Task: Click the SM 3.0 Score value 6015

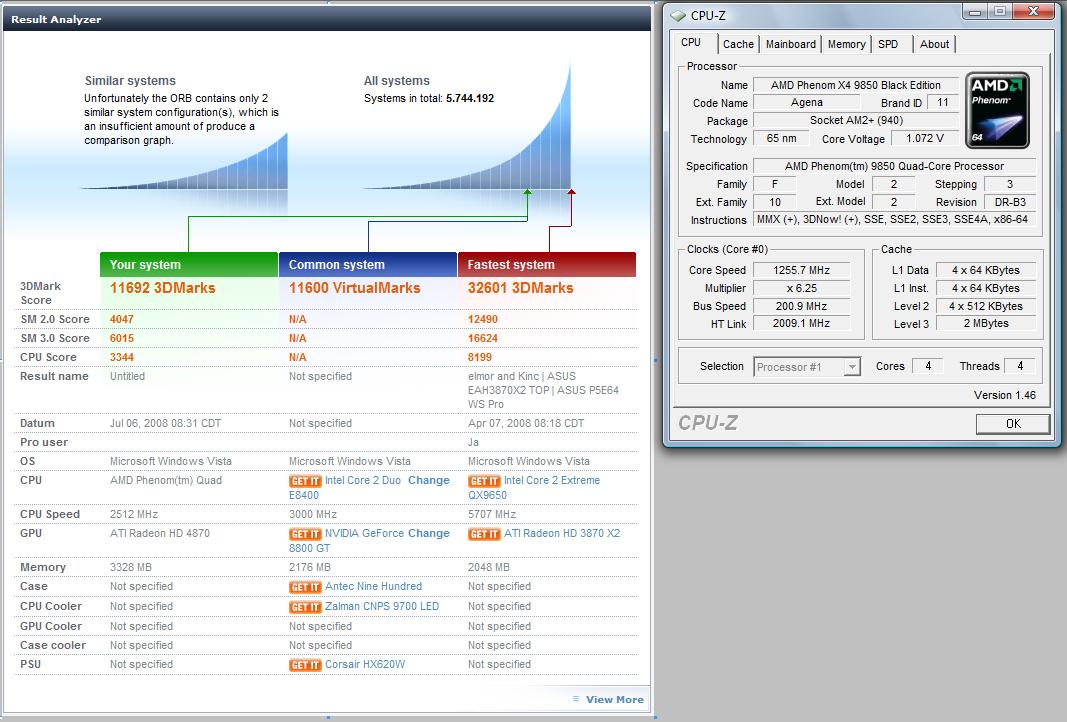Action: 122,338
